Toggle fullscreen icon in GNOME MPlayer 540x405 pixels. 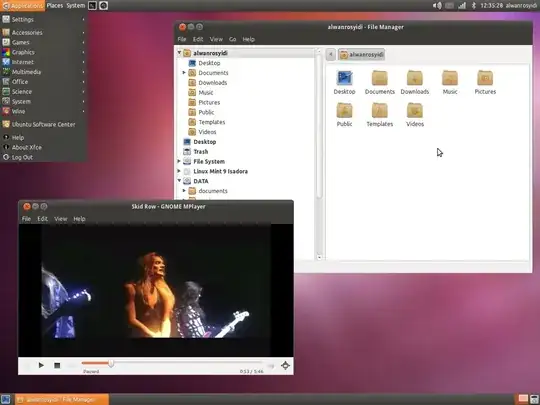[285, 365]
